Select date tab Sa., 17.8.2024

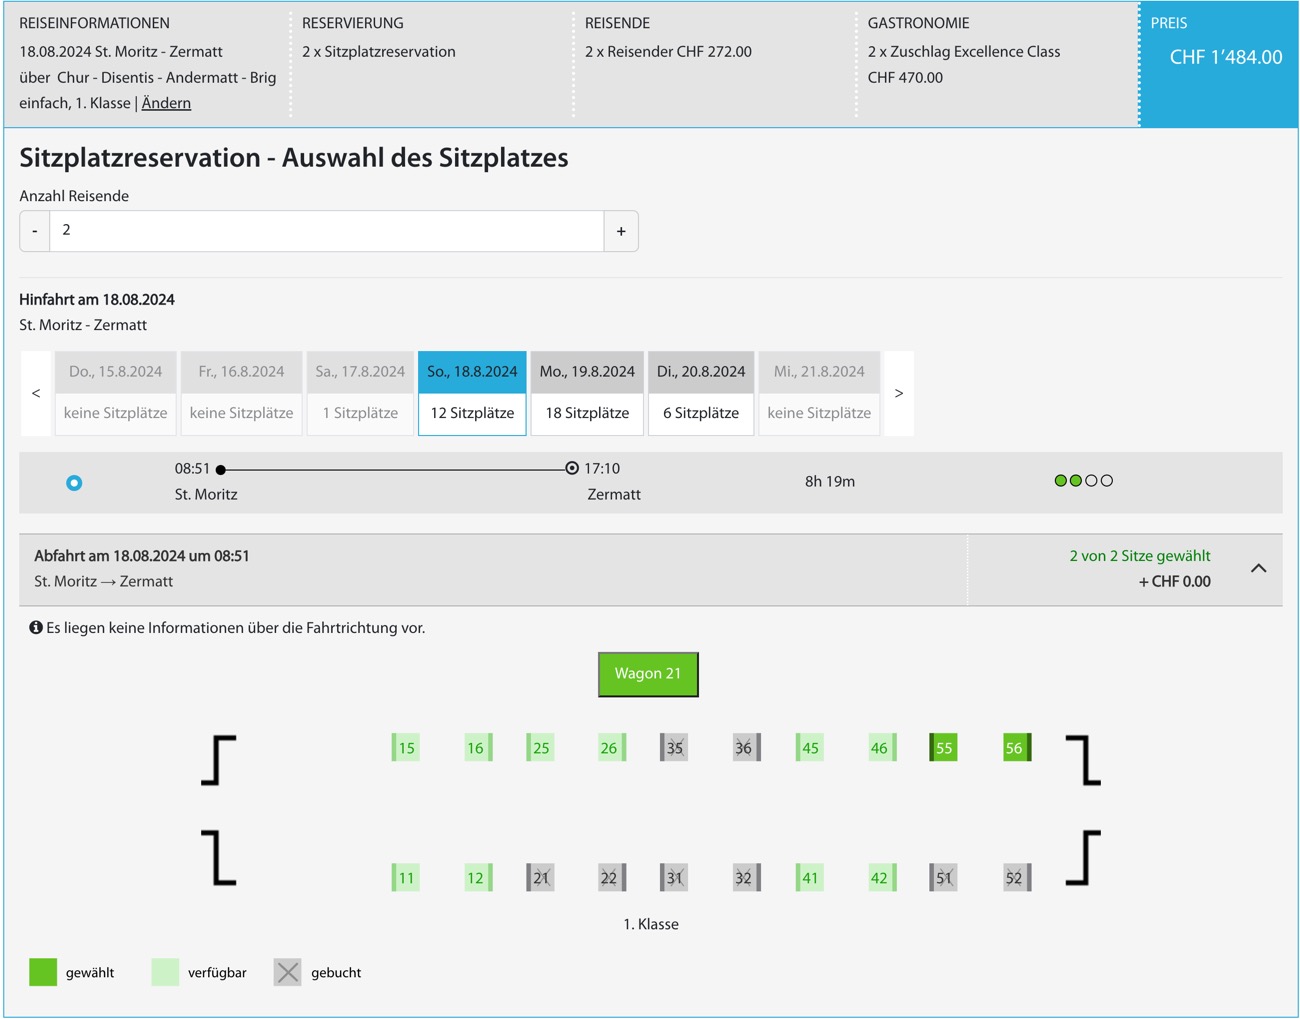(x=360, y=393)
